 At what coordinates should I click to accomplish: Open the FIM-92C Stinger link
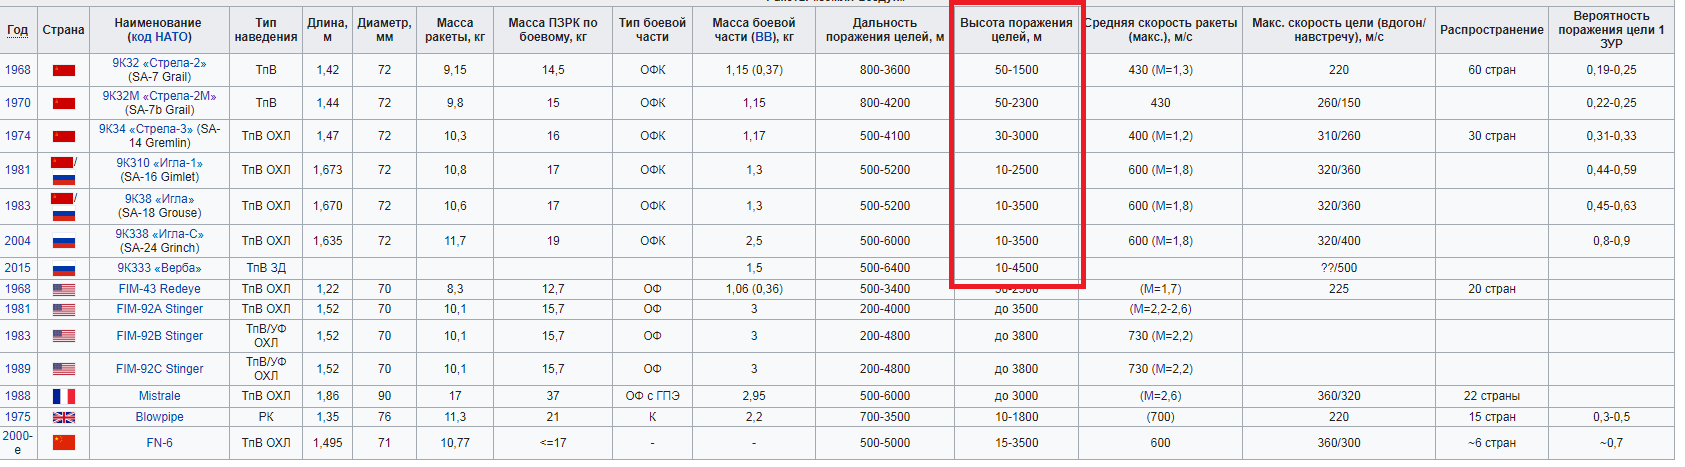point(159,369)
